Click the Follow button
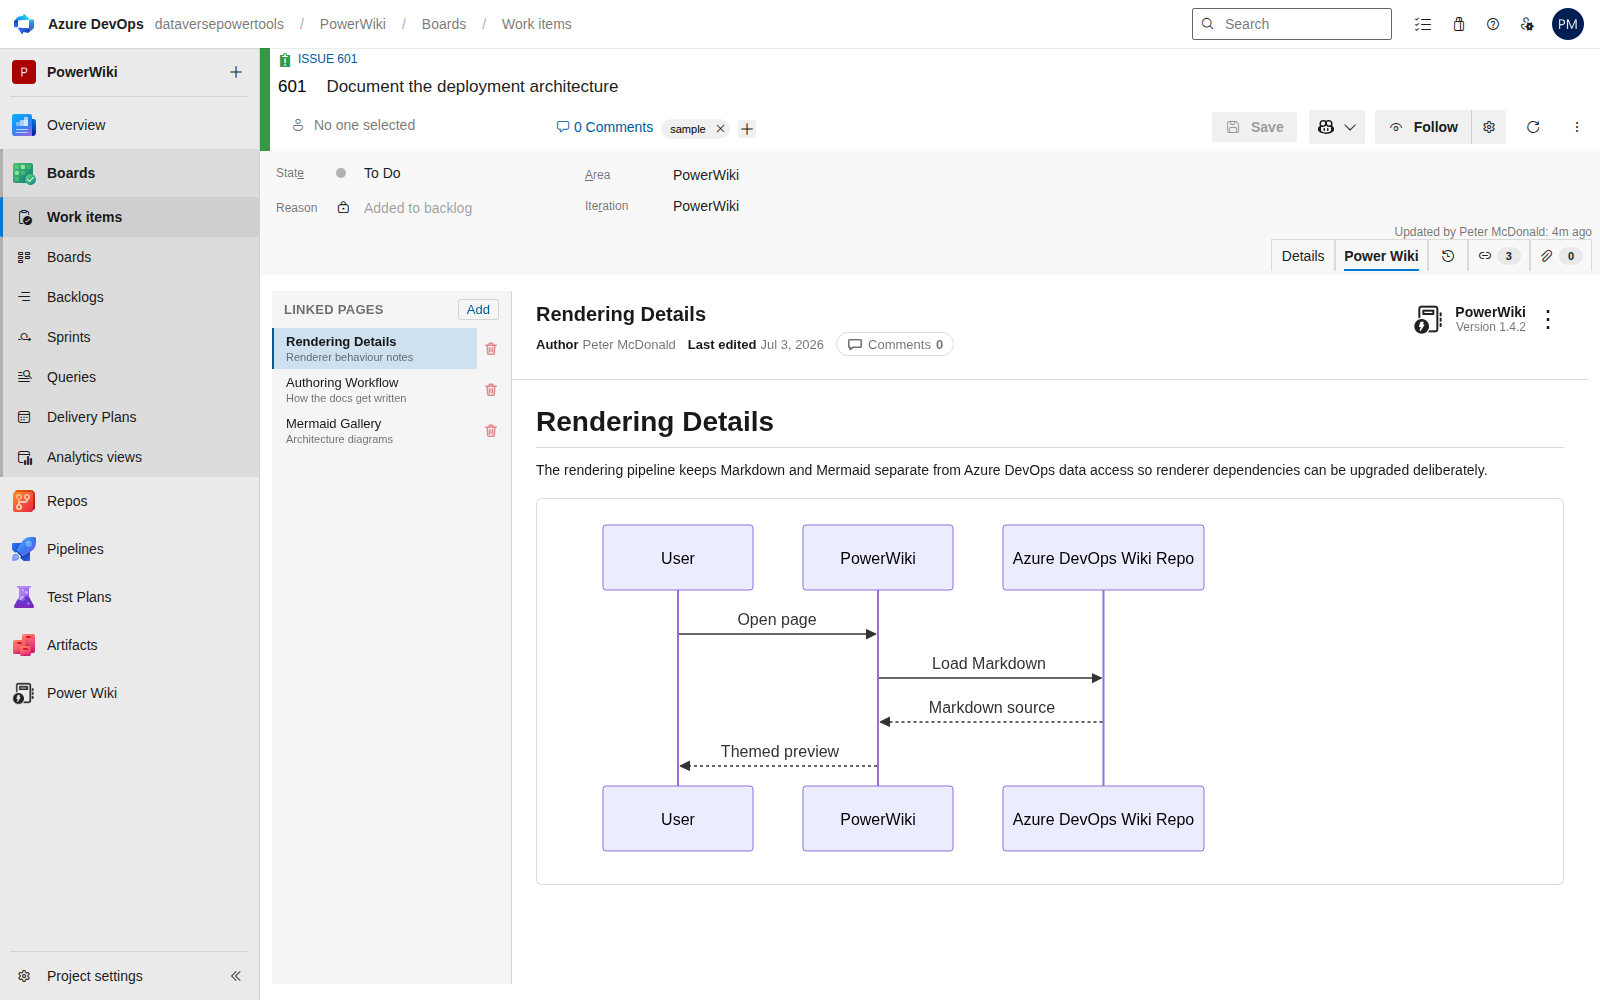Viewport: 1600px width, 1000px height. click(x=1423, y=127)
